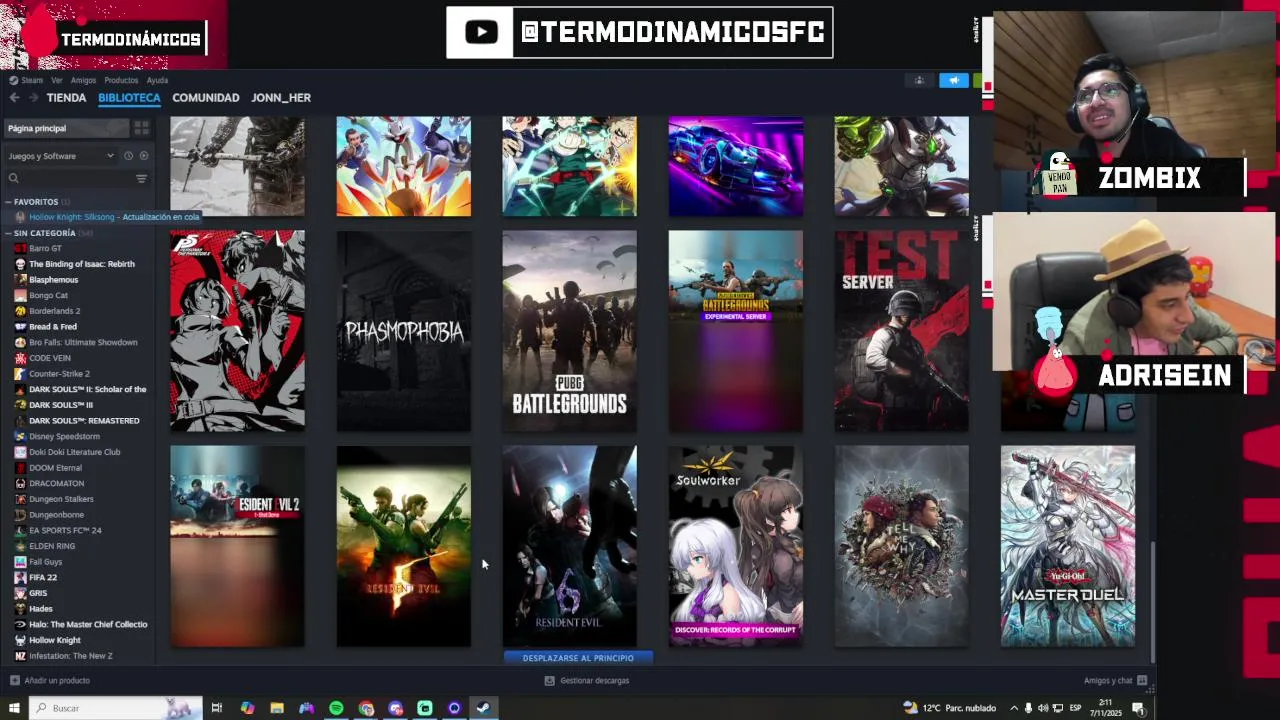Open the Amigos y chat icon
This screenshot has height=720, width=1280.
pyautogui.click(x=1142, y=680)
